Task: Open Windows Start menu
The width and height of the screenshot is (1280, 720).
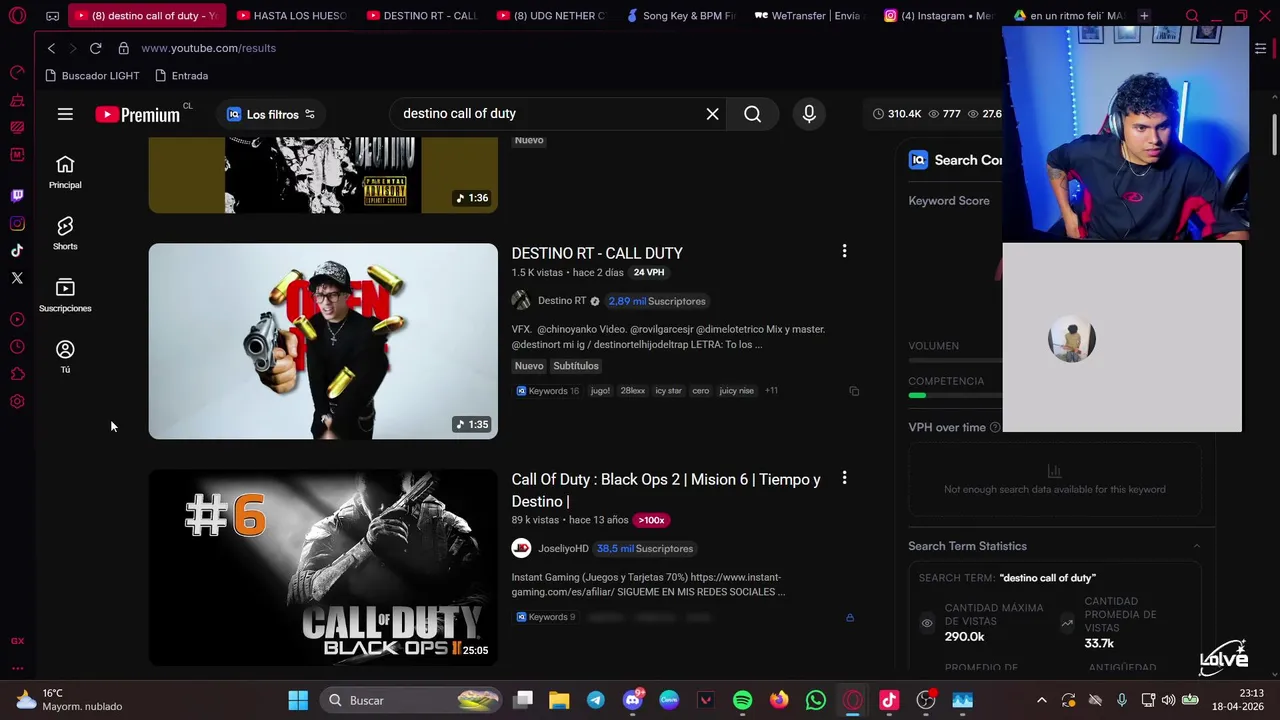Action: 298,700
